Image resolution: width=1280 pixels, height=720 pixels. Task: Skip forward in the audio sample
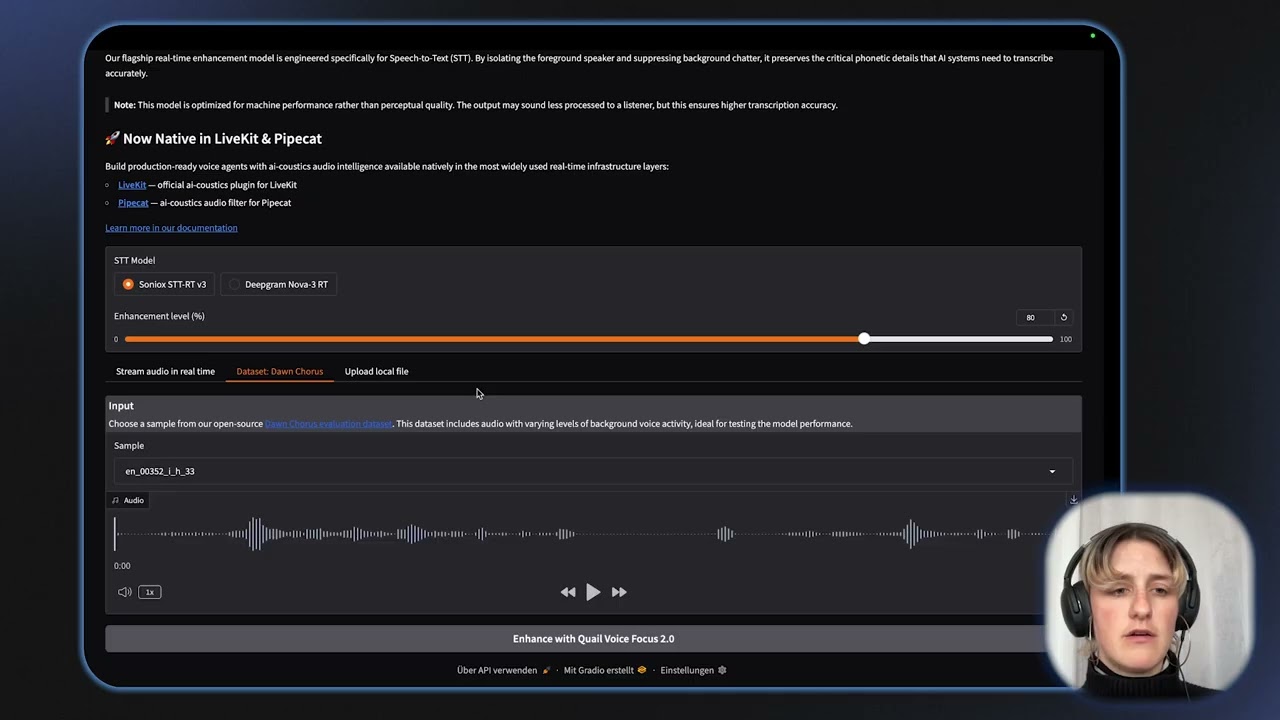[619, 592]
